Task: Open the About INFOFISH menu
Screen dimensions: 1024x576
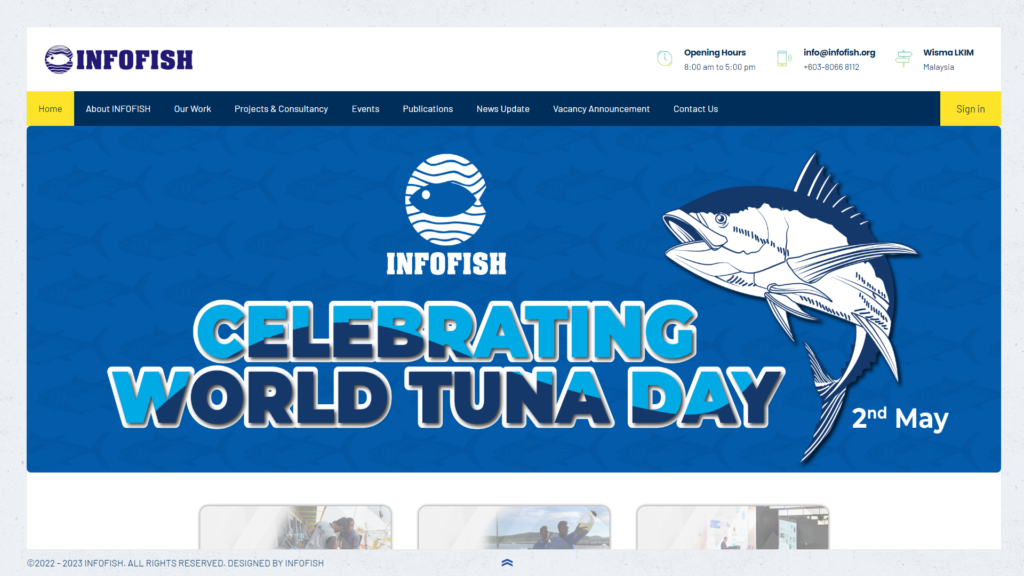Action: pyautogui.click(x=118, y=109)
